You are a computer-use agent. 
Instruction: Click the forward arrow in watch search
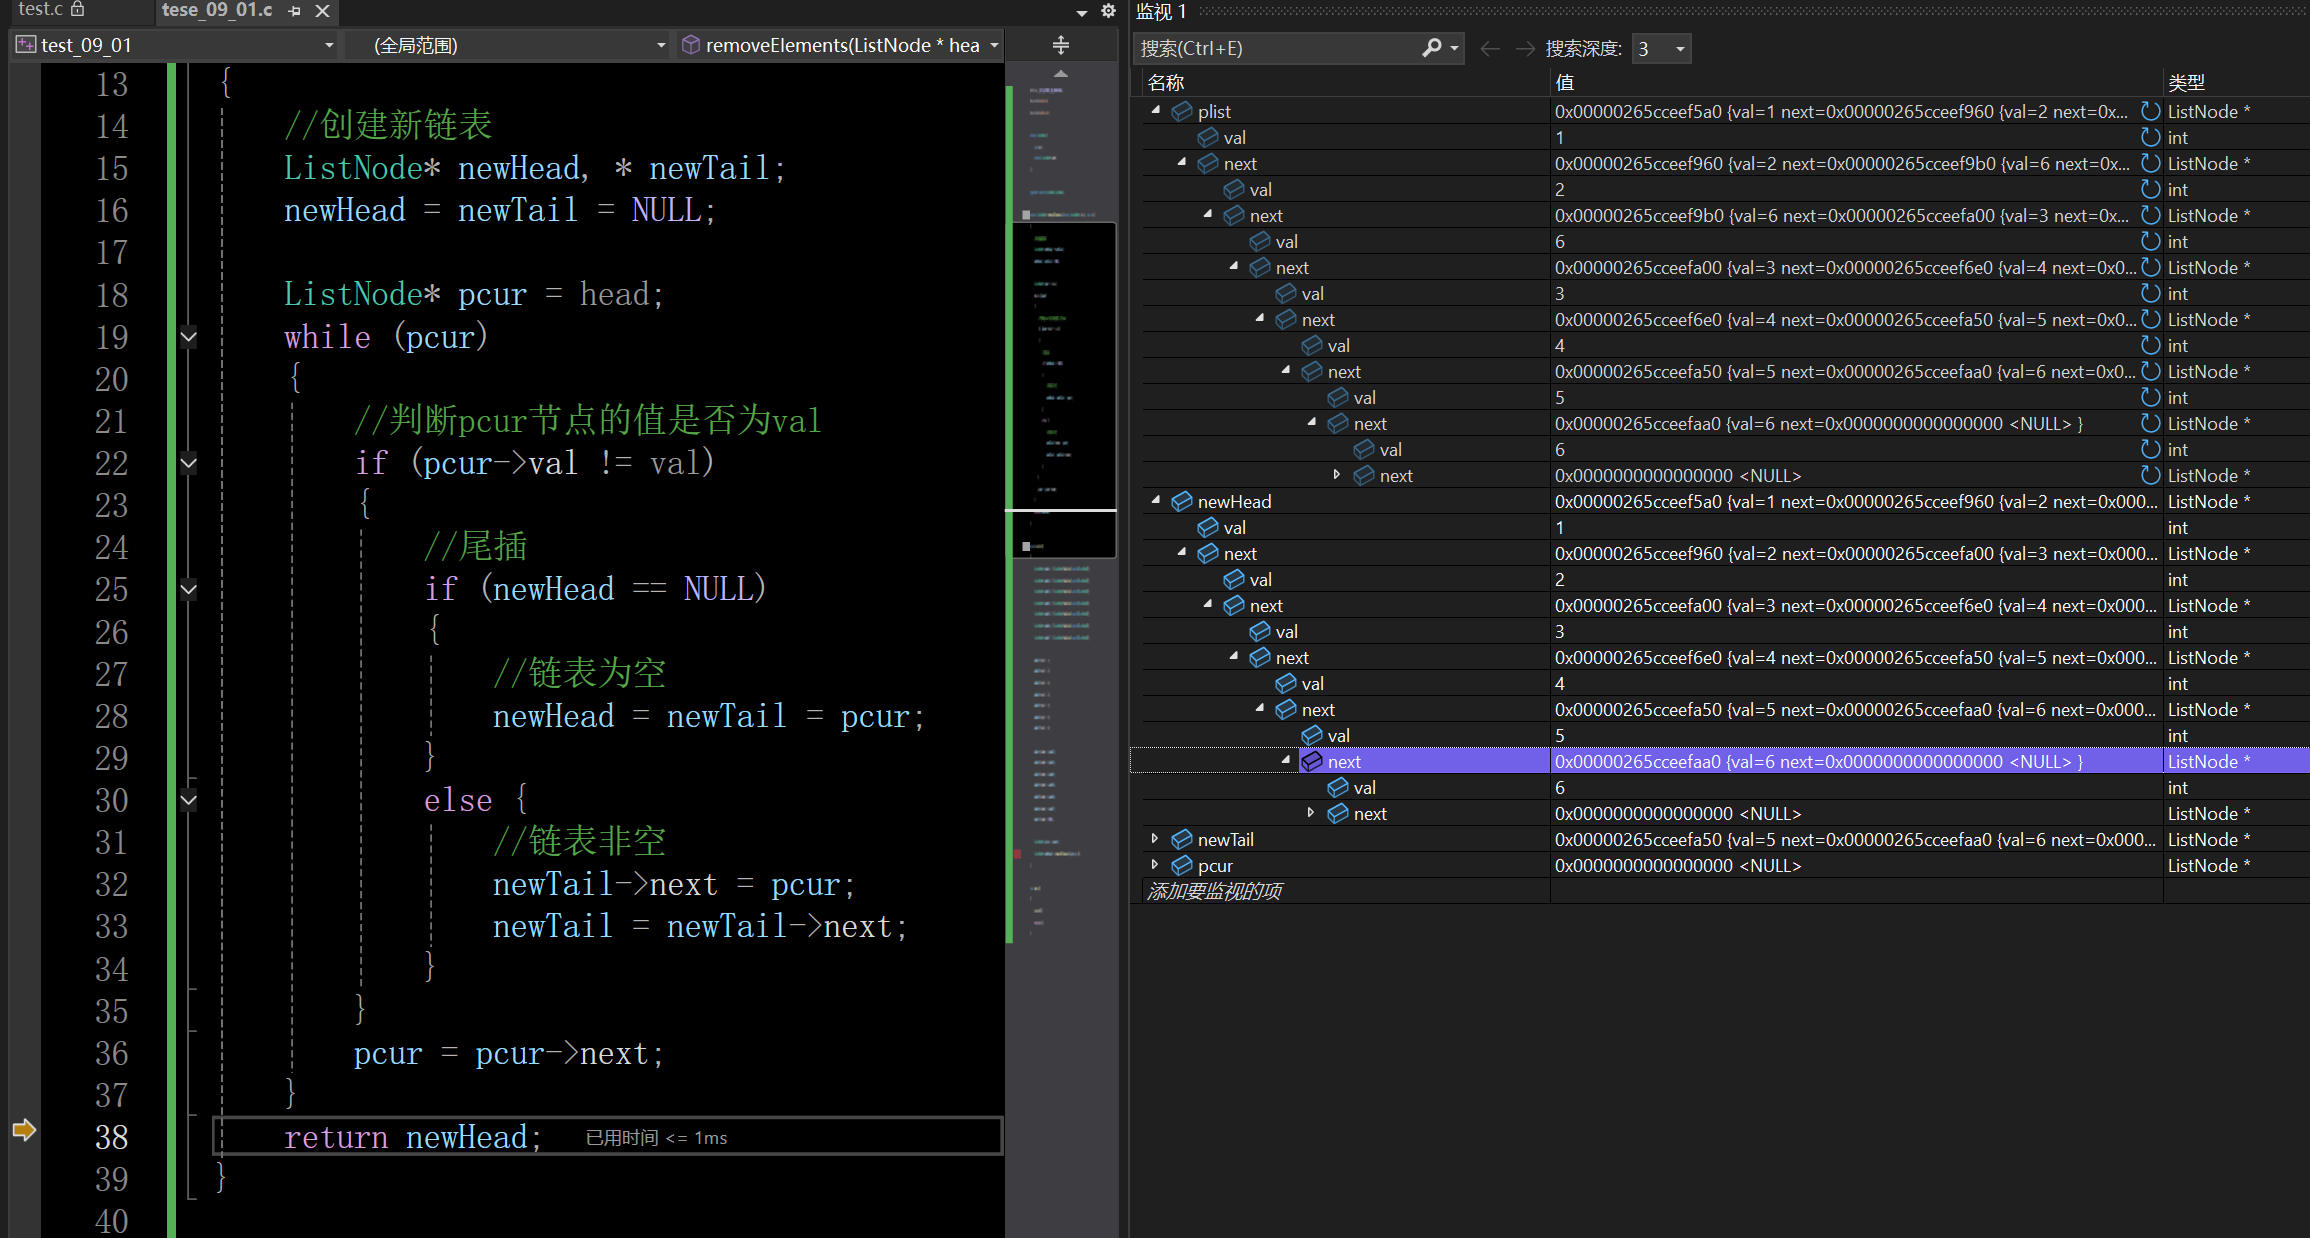tap(1524, 48)
